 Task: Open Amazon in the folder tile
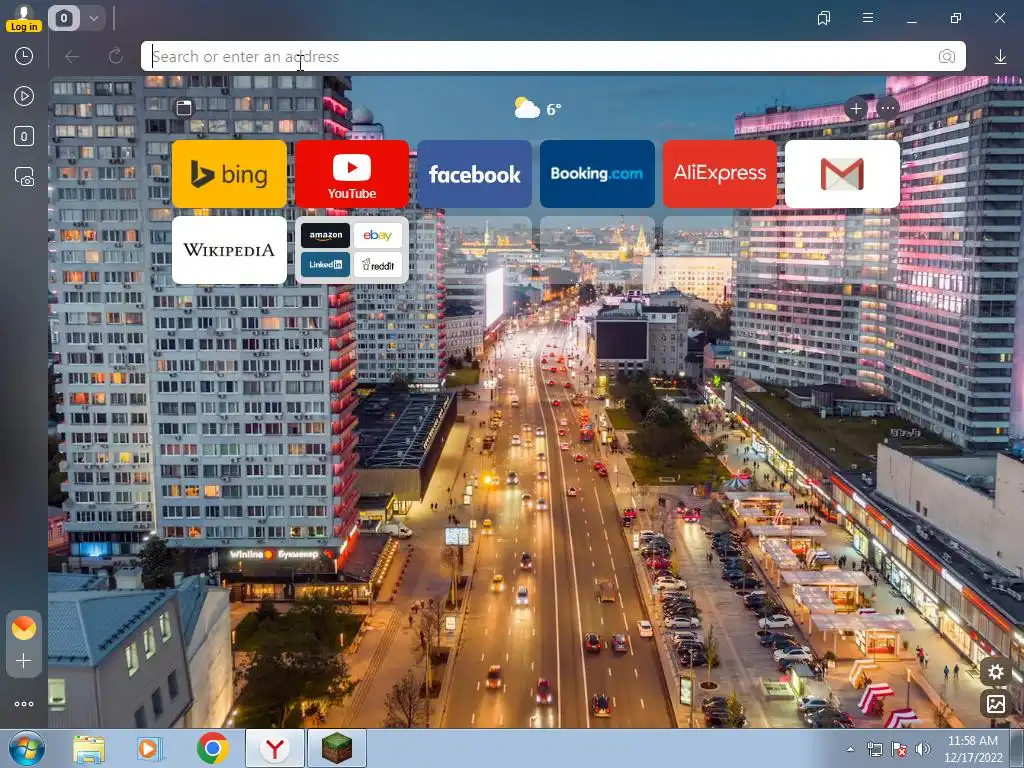pos(325,235)
